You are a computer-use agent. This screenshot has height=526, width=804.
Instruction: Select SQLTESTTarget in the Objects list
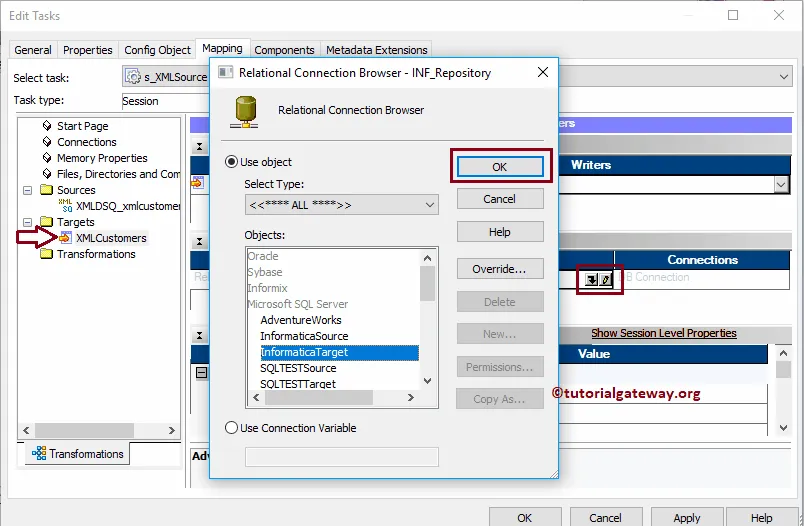(298, 384)
